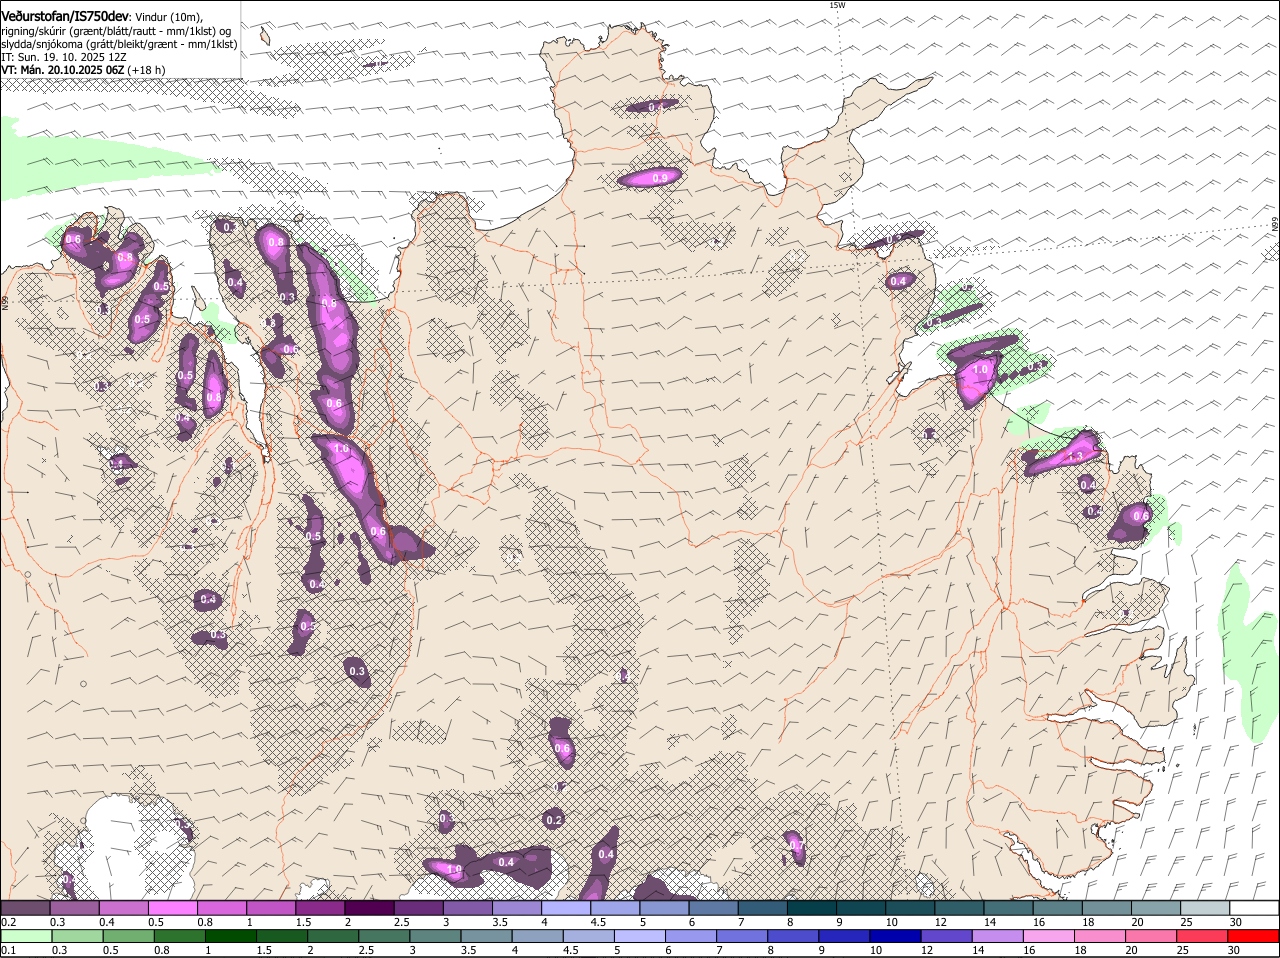Screen dimensions: 1280x958
Task: Click label 30 in bottom legend row
Action: (x=1233, y=950)
